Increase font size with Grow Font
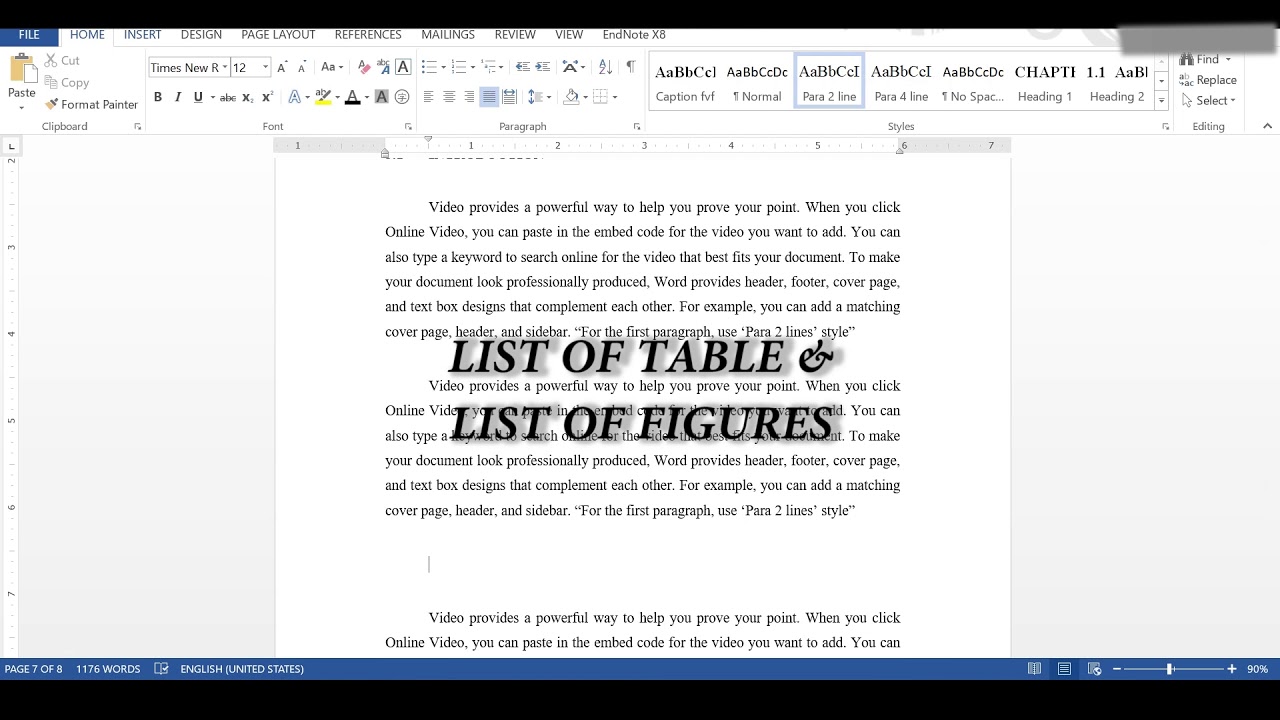 282,67
